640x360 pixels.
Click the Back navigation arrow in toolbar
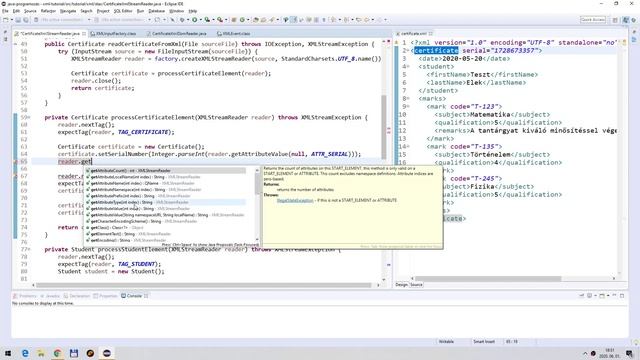click(367, 20)
